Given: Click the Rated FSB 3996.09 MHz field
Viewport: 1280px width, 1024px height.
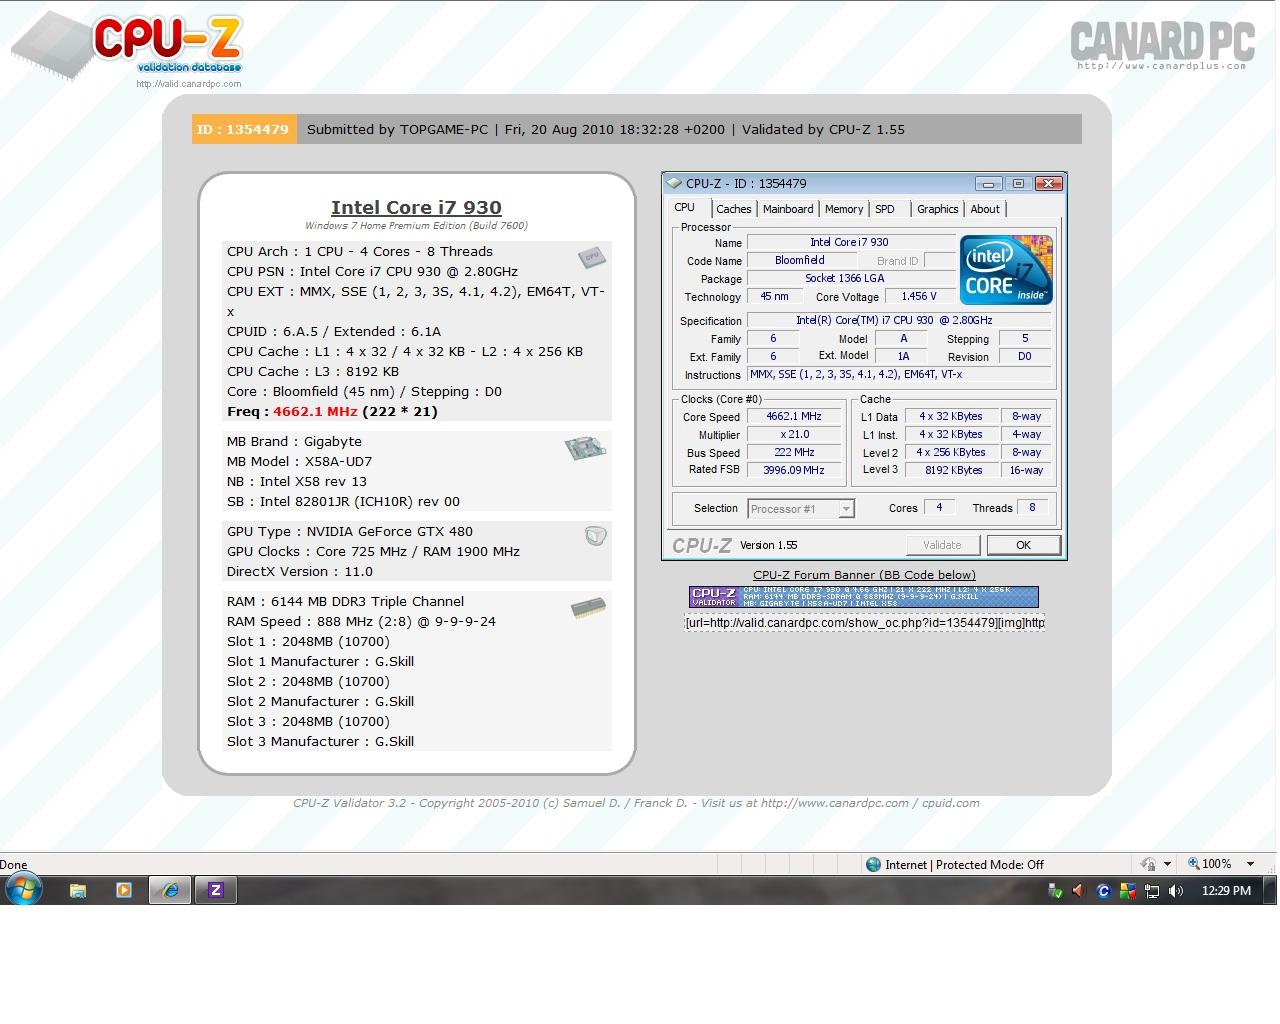Looking at the screenshot, I should [794, 470].
